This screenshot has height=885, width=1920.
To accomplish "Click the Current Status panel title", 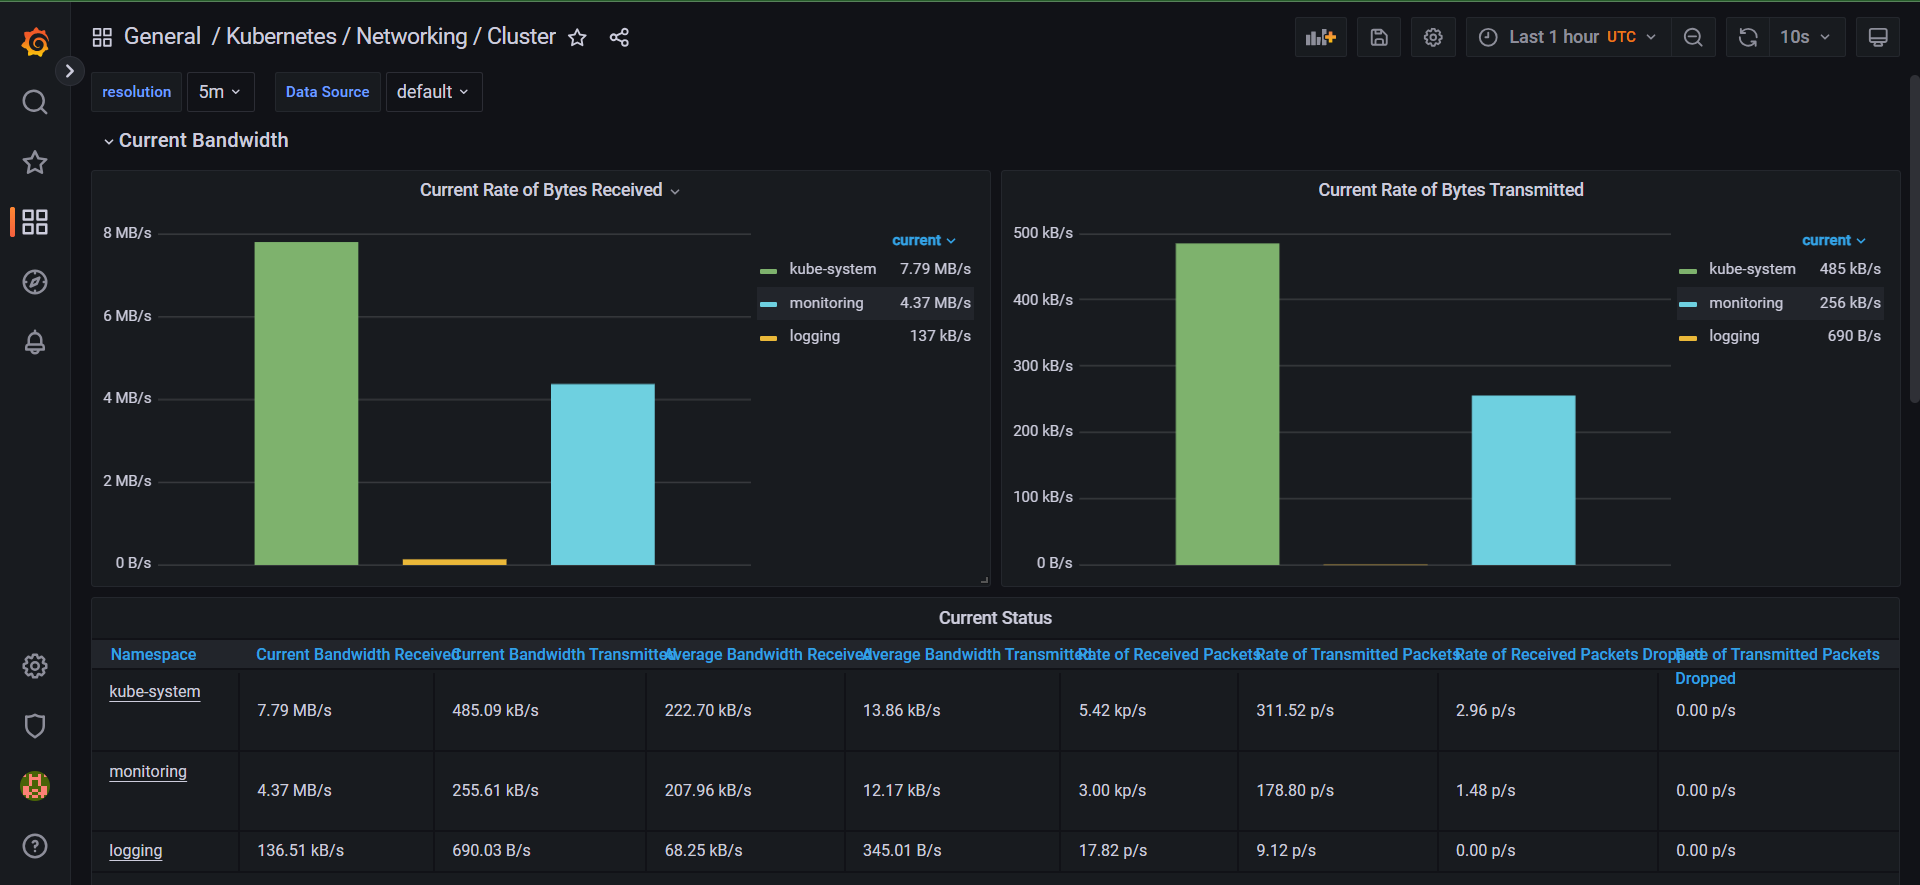I will click(995, 618).
